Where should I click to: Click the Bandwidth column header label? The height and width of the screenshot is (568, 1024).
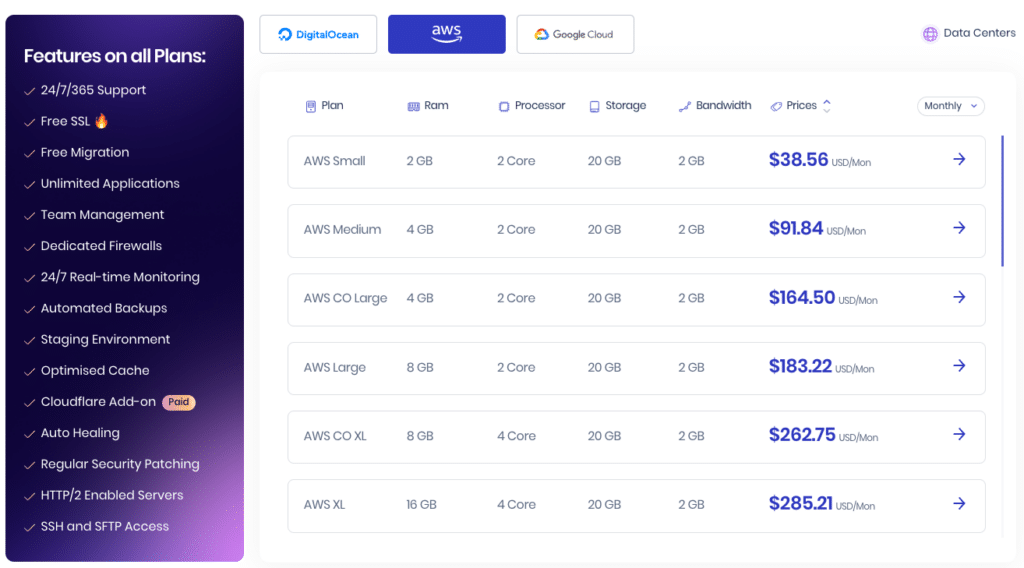(x=724, y=106)
